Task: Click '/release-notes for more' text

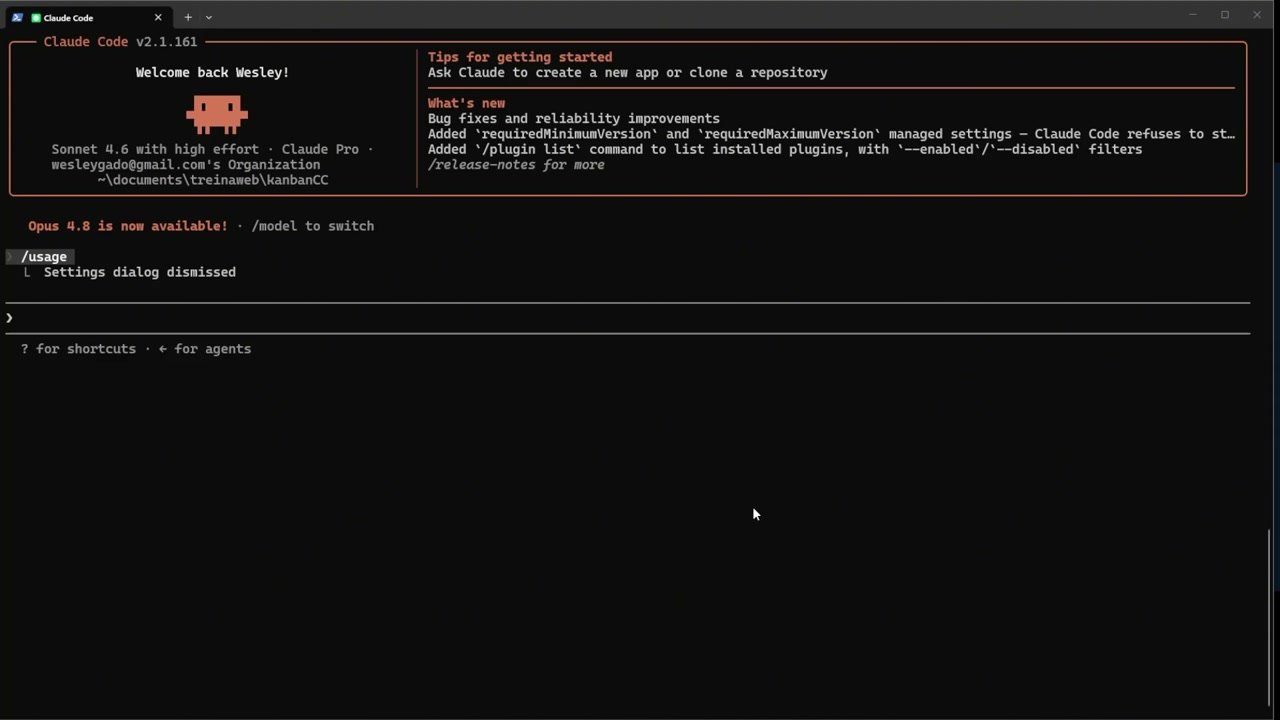Action: tap(516, 165)
